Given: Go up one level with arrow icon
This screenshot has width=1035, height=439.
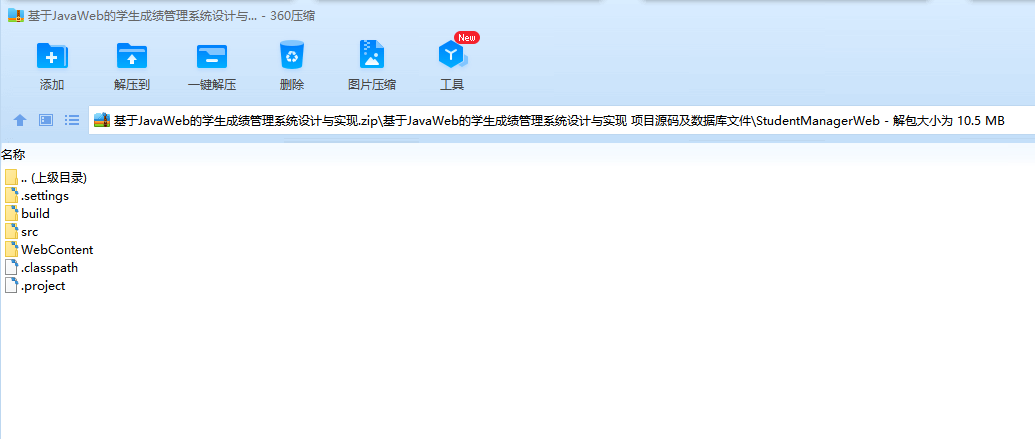Looking at the screenshot, I should [20, 120].
